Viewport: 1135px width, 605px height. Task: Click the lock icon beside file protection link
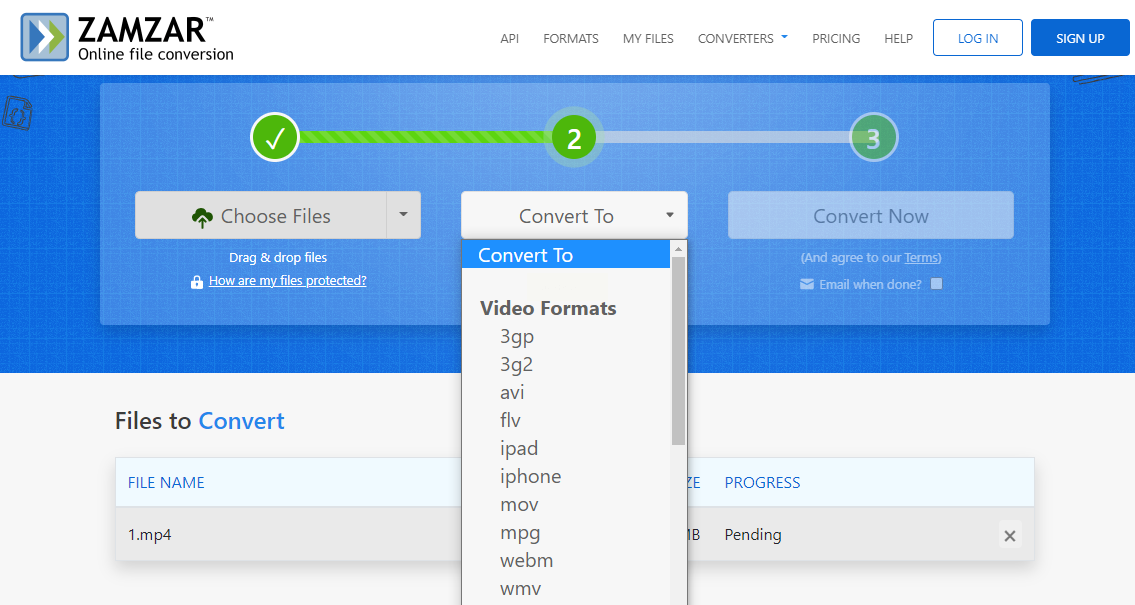[x=196, y=282]
